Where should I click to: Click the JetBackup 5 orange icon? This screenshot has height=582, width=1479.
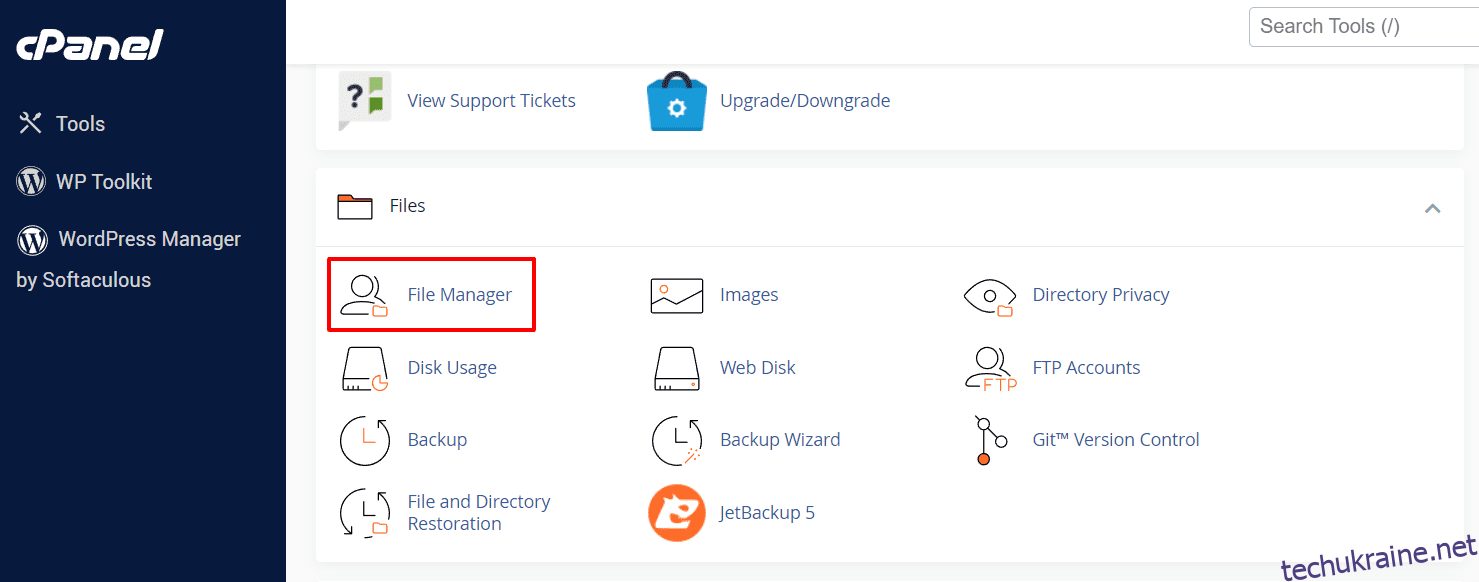click(x=677, y=513)
